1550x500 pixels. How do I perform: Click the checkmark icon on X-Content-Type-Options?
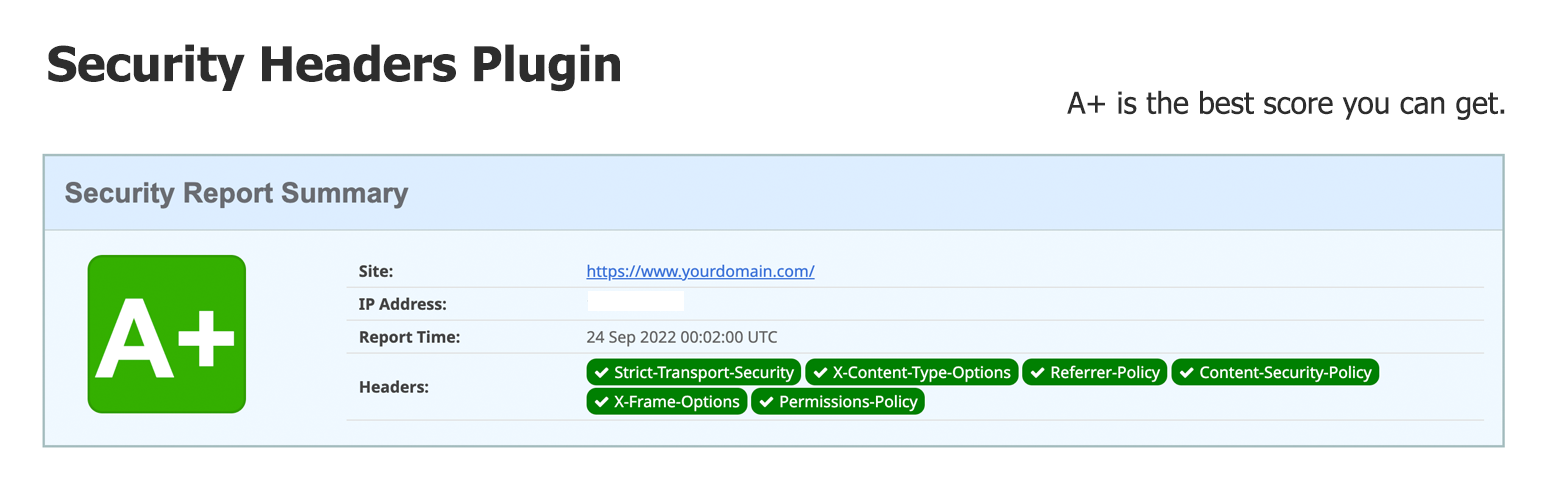(820, 373)
